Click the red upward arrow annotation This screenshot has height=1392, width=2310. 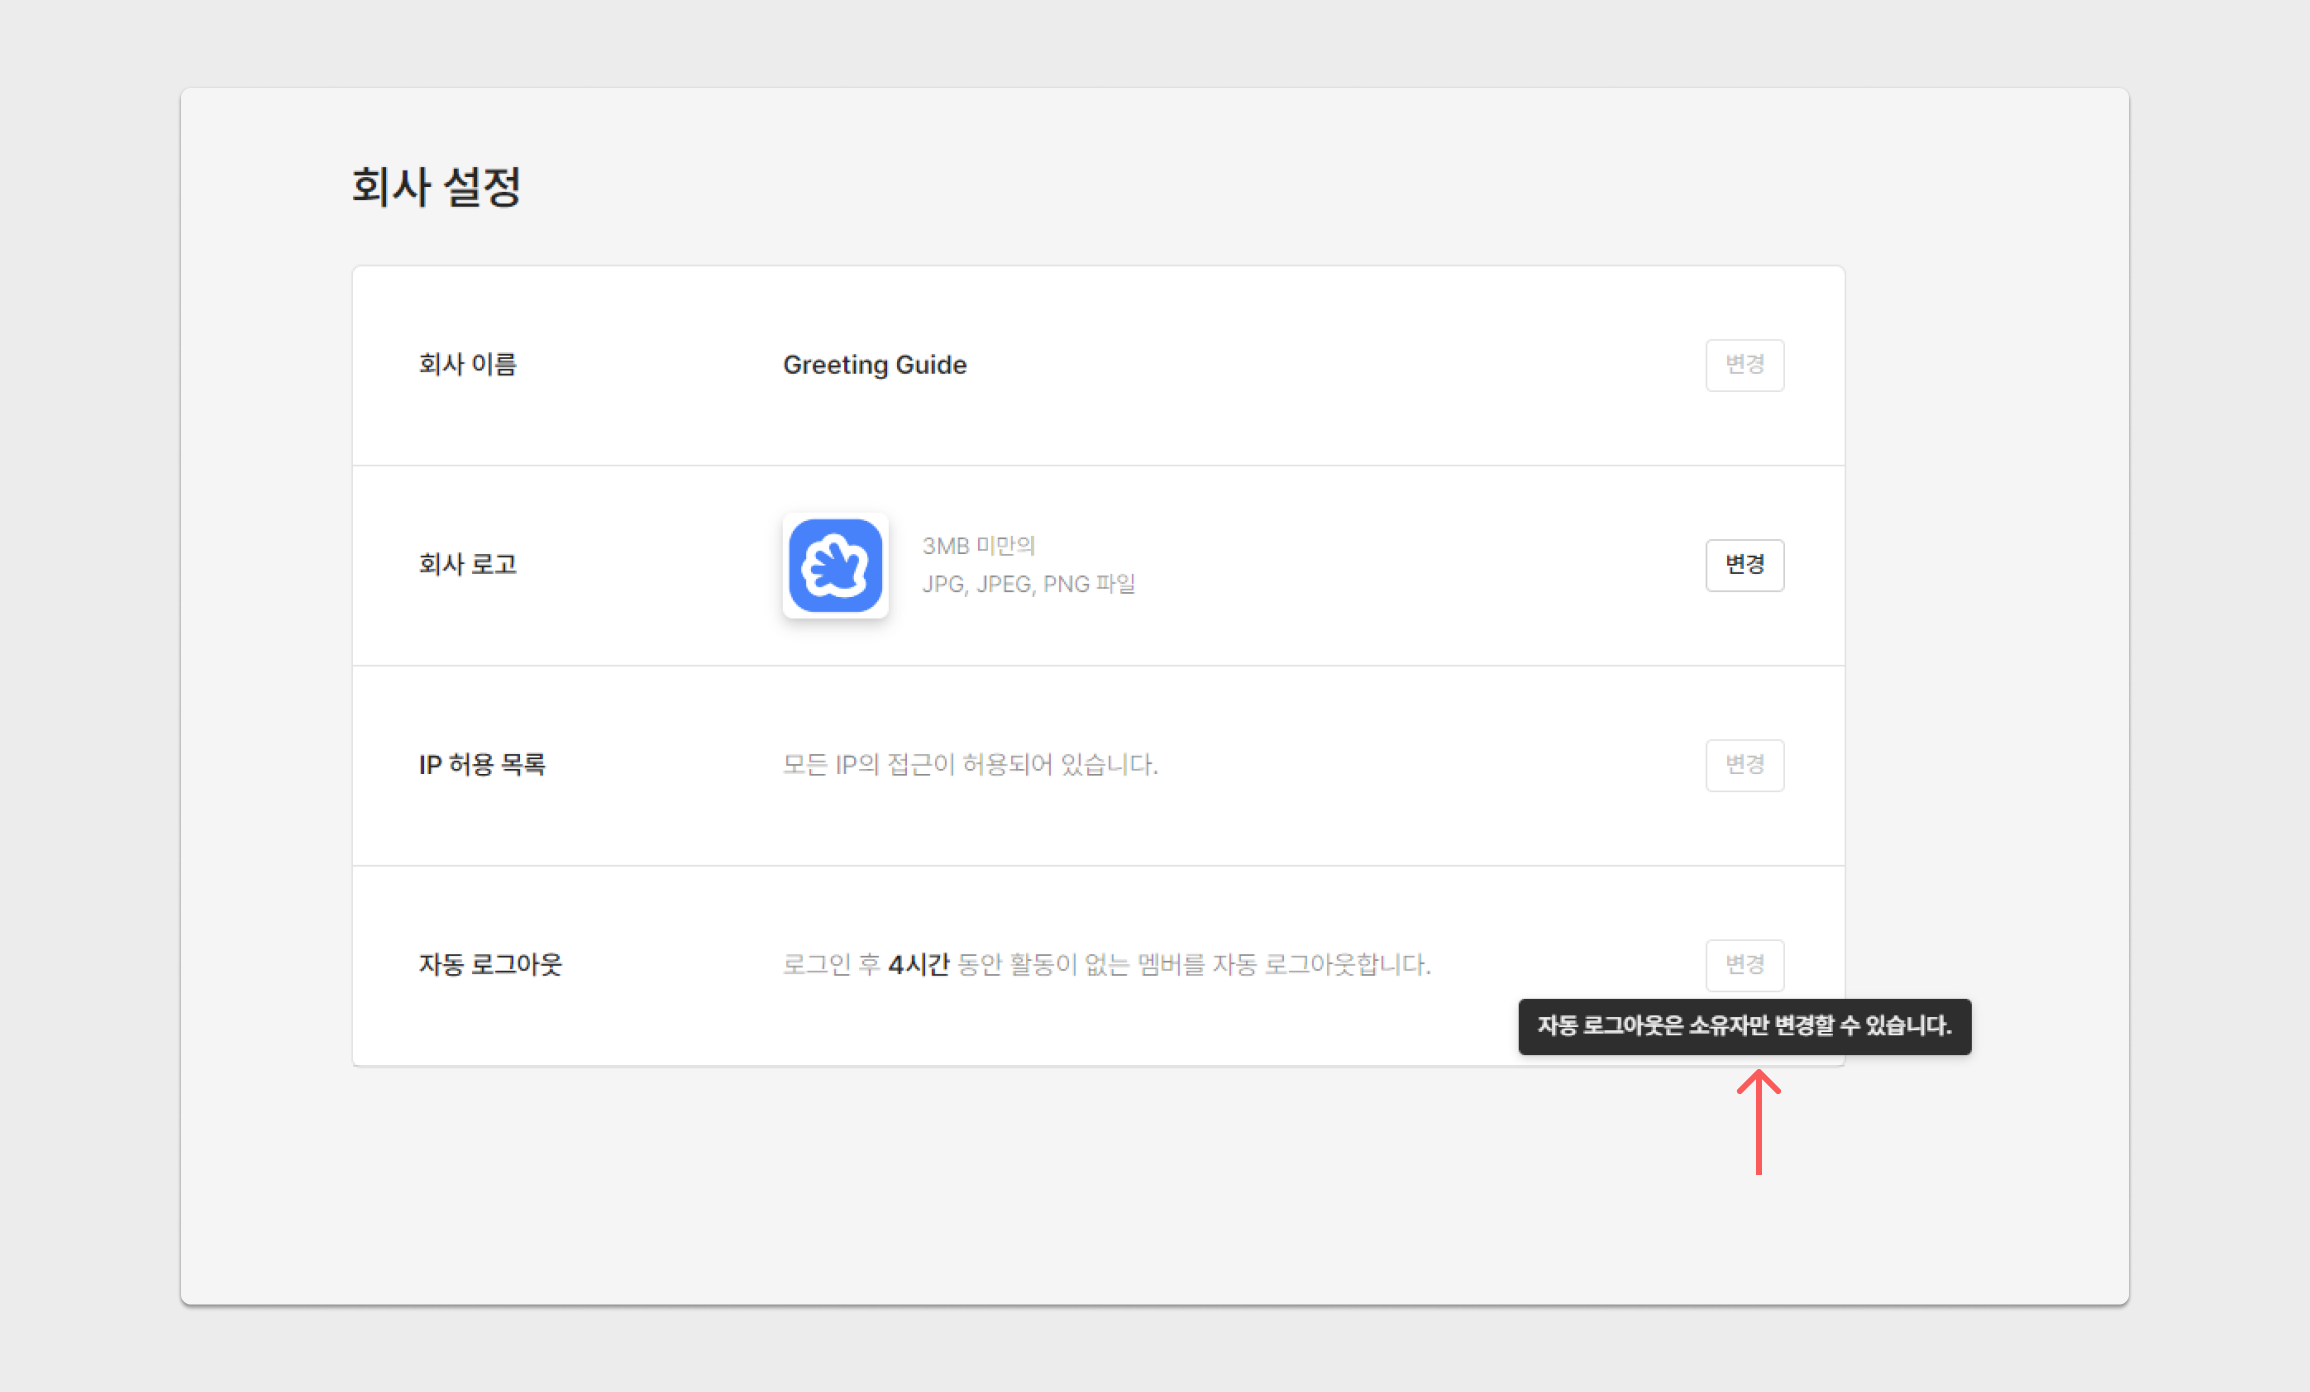(x=1758, y=1122)
